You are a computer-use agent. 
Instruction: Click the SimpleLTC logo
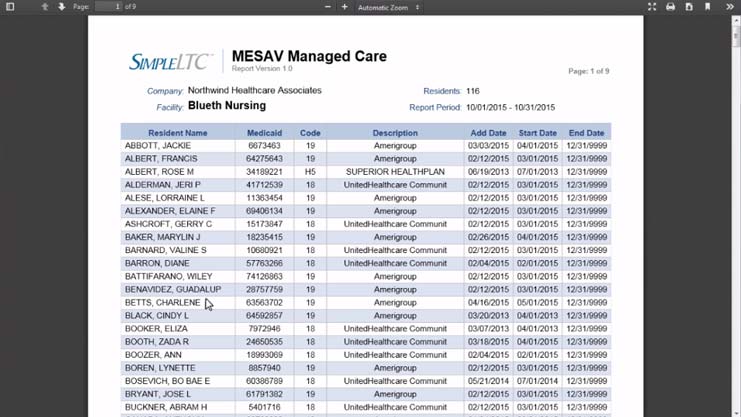click(170, 62)
